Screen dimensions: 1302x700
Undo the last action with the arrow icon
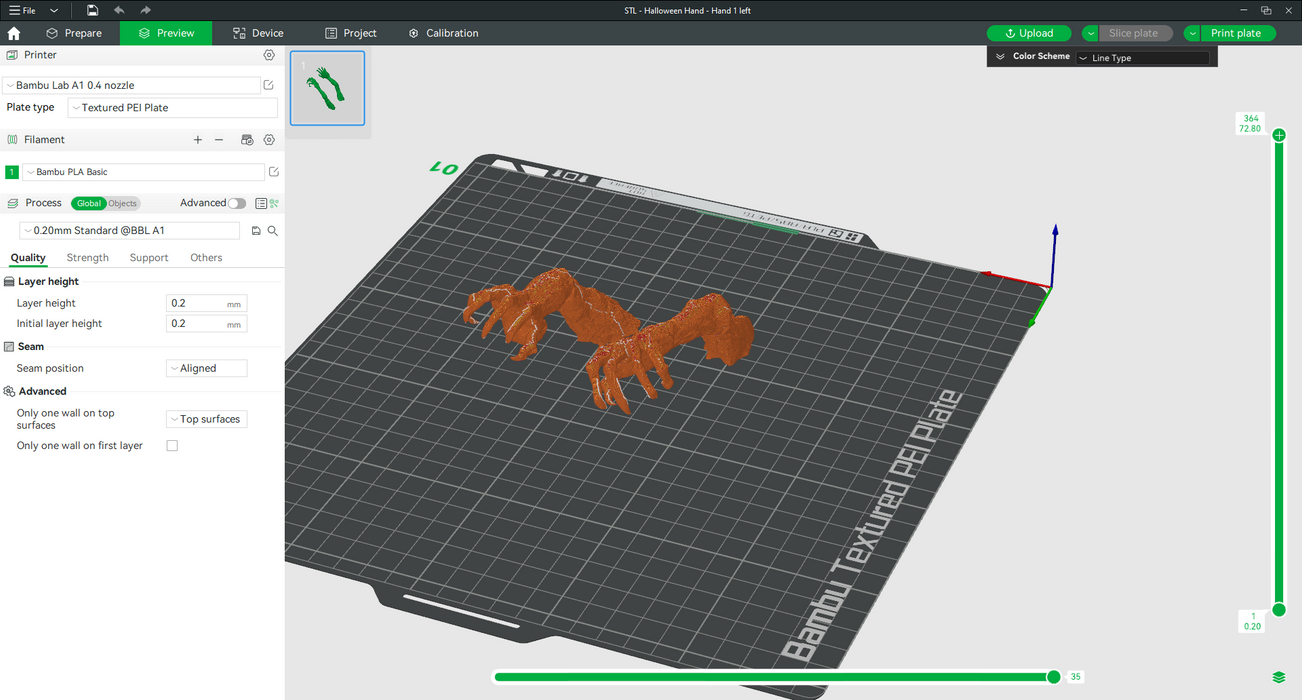pos(119,10)
